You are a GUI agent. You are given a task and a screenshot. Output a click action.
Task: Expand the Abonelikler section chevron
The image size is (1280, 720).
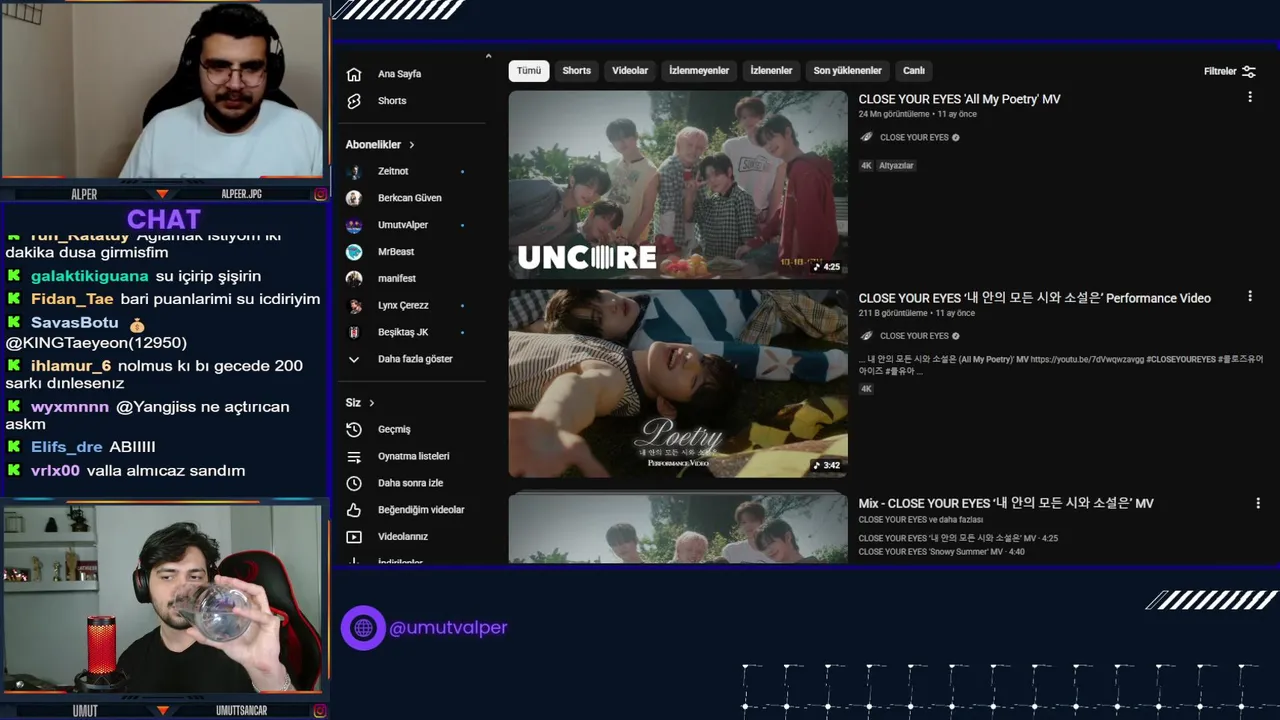pos(411,145)
